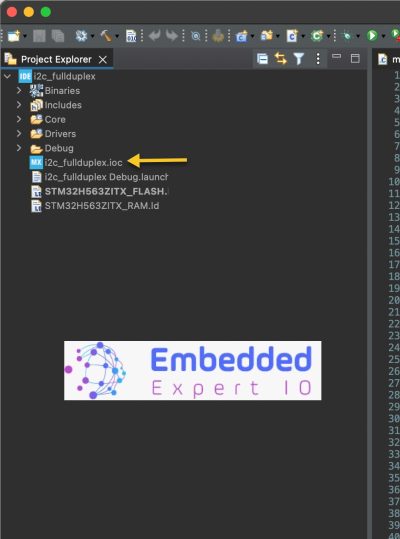Expand the Binaries folder
Image resolution: width=400 pixels, height=539 pixels.
coord(19,90)
